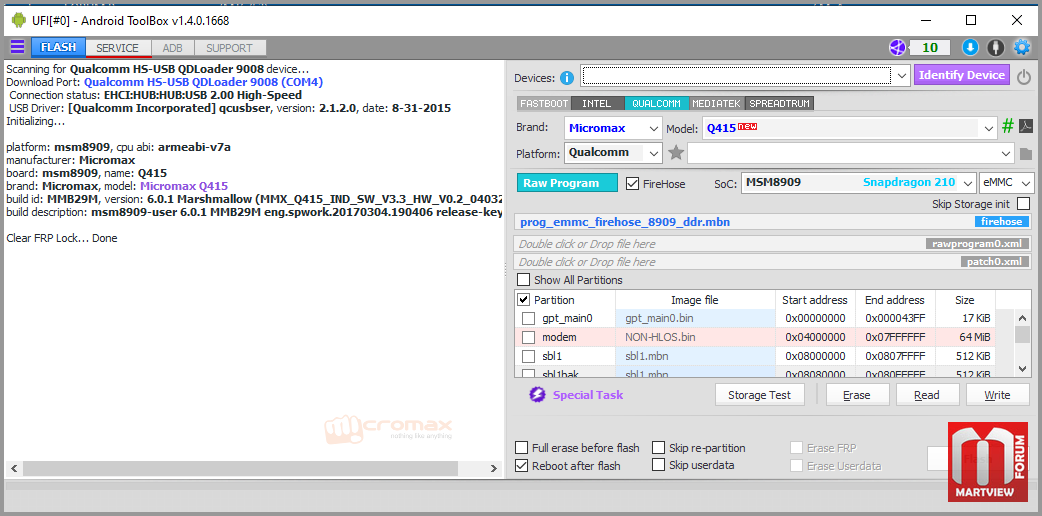This screenshot has width=1042, height=516.
Task: Open the Special Task link
Action: click(587, 395)
